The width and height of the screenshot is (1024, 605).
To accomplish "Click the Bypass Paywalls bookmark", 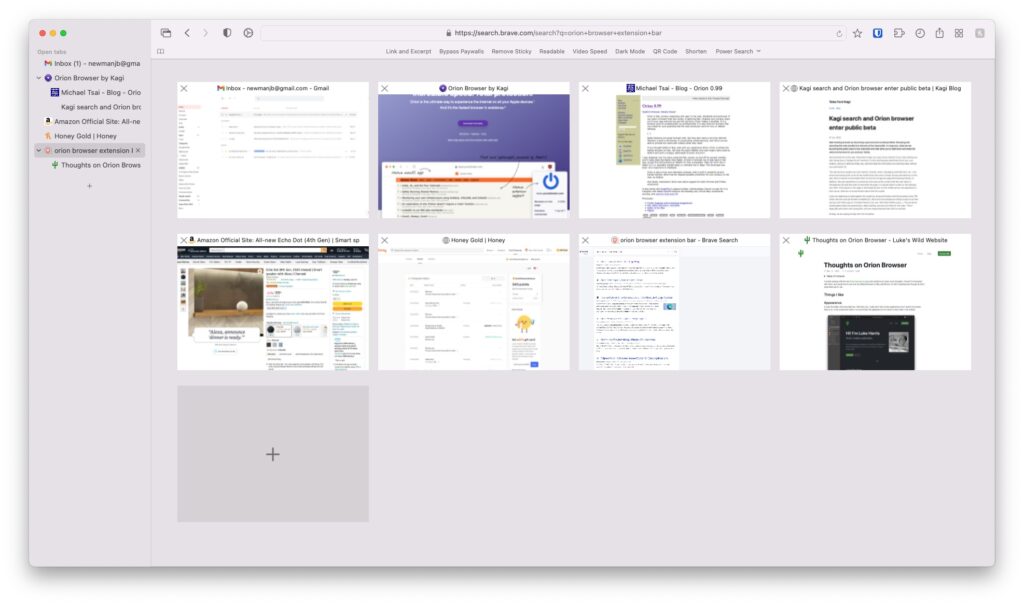I will pos(461,51).
